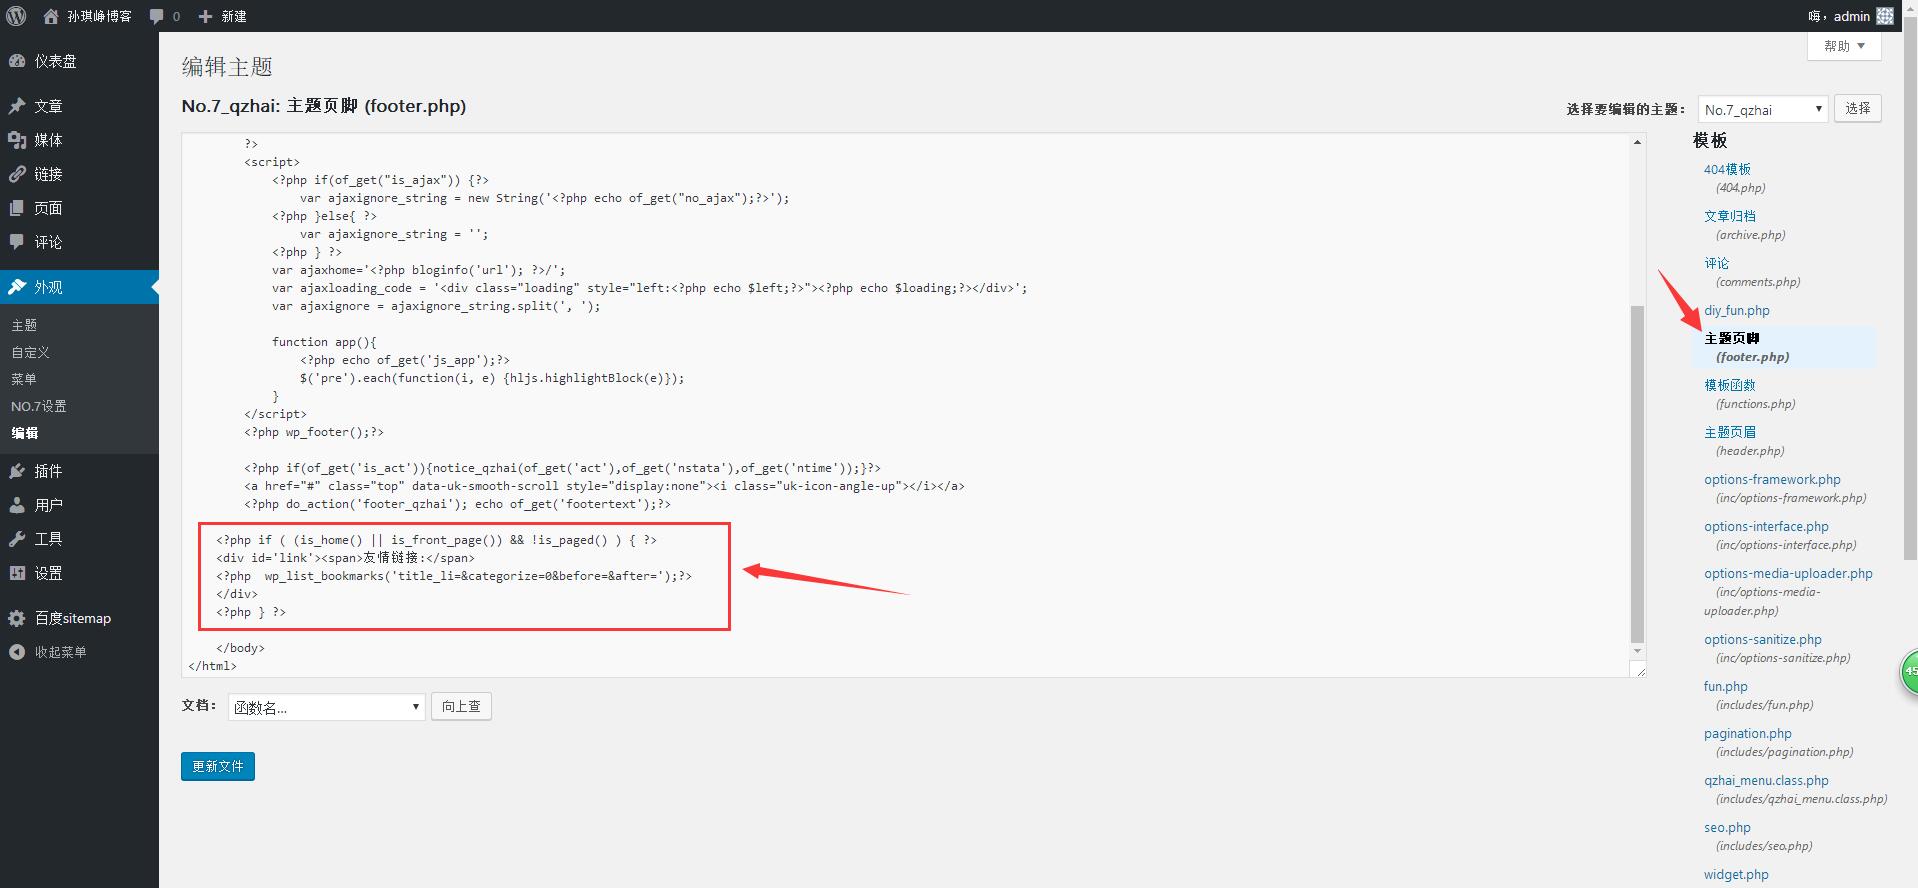Screen dimensions: 1918x888
Task: Click scrollbar down arrow of code editor
Action: click(1637, 651)
